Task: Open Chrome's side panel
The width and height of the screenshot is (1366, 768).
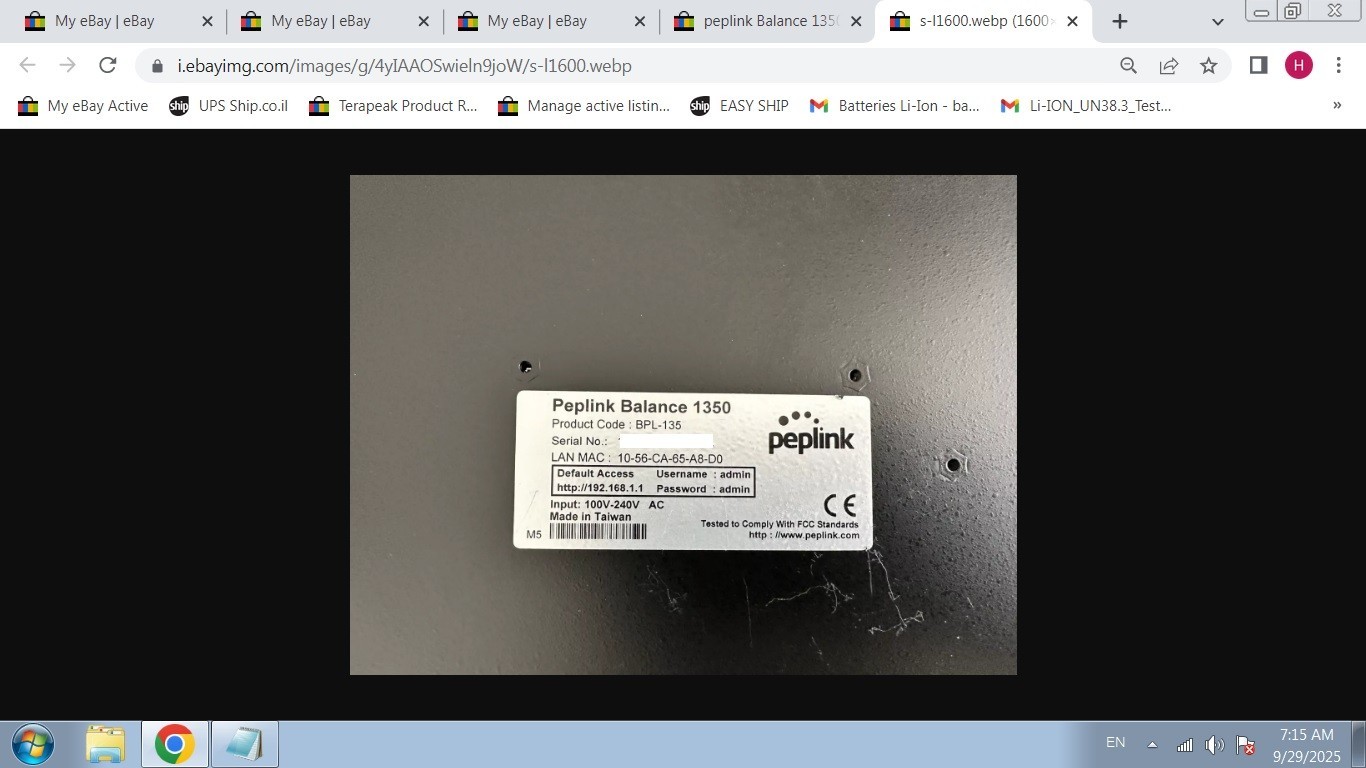Action: pos(1258,65)
